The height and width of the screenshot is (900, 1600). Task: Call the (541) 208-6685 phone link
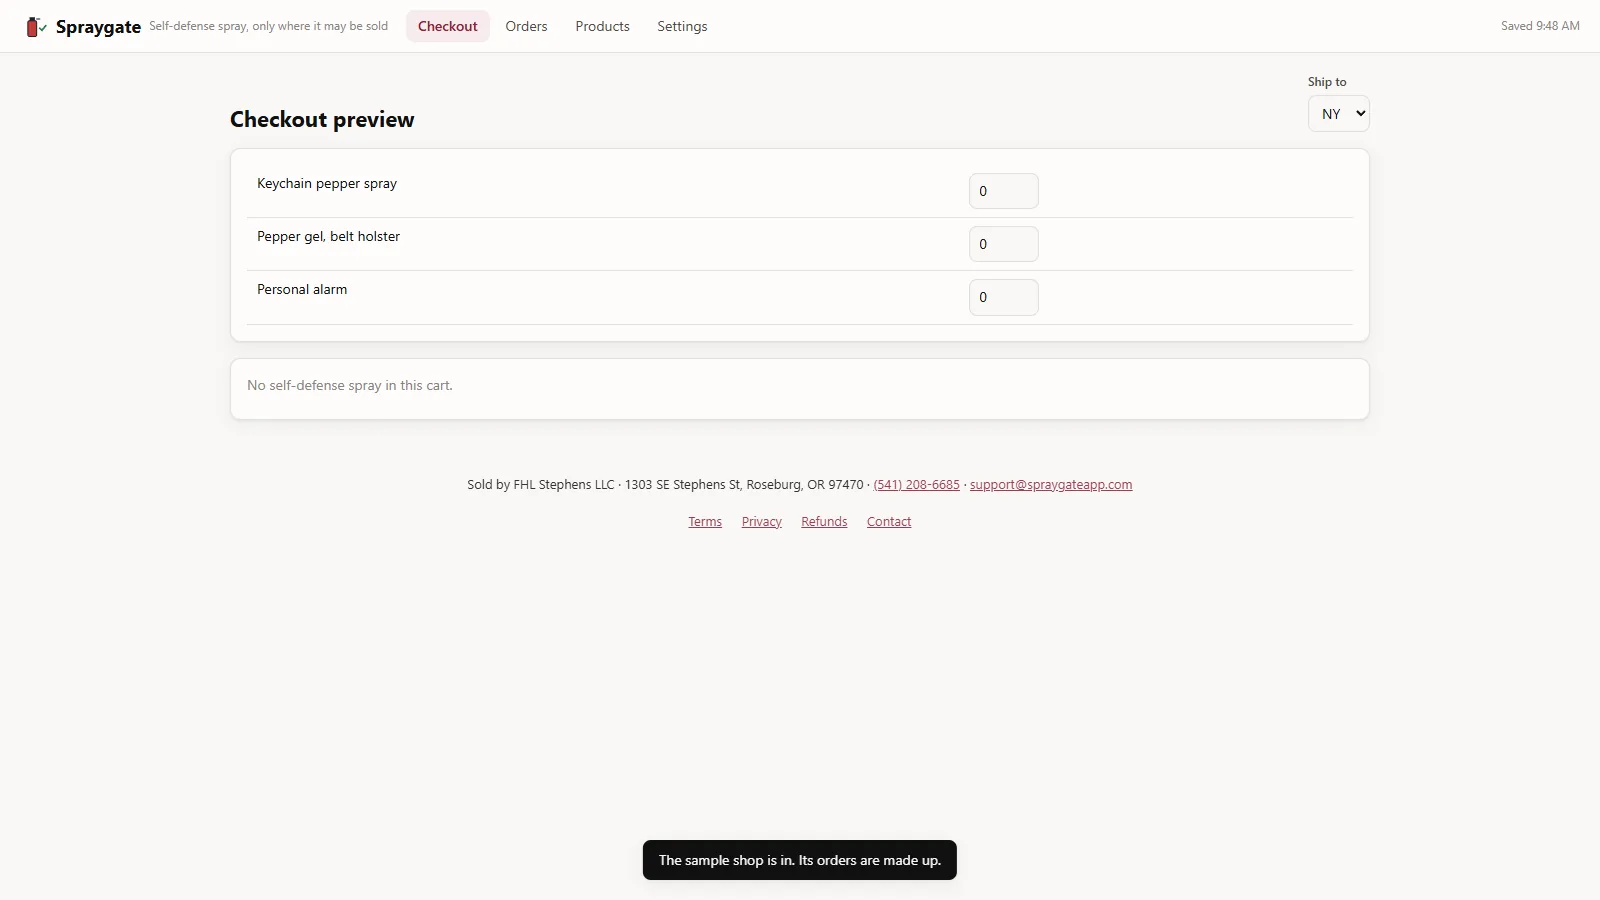click(x=916, y=485)
